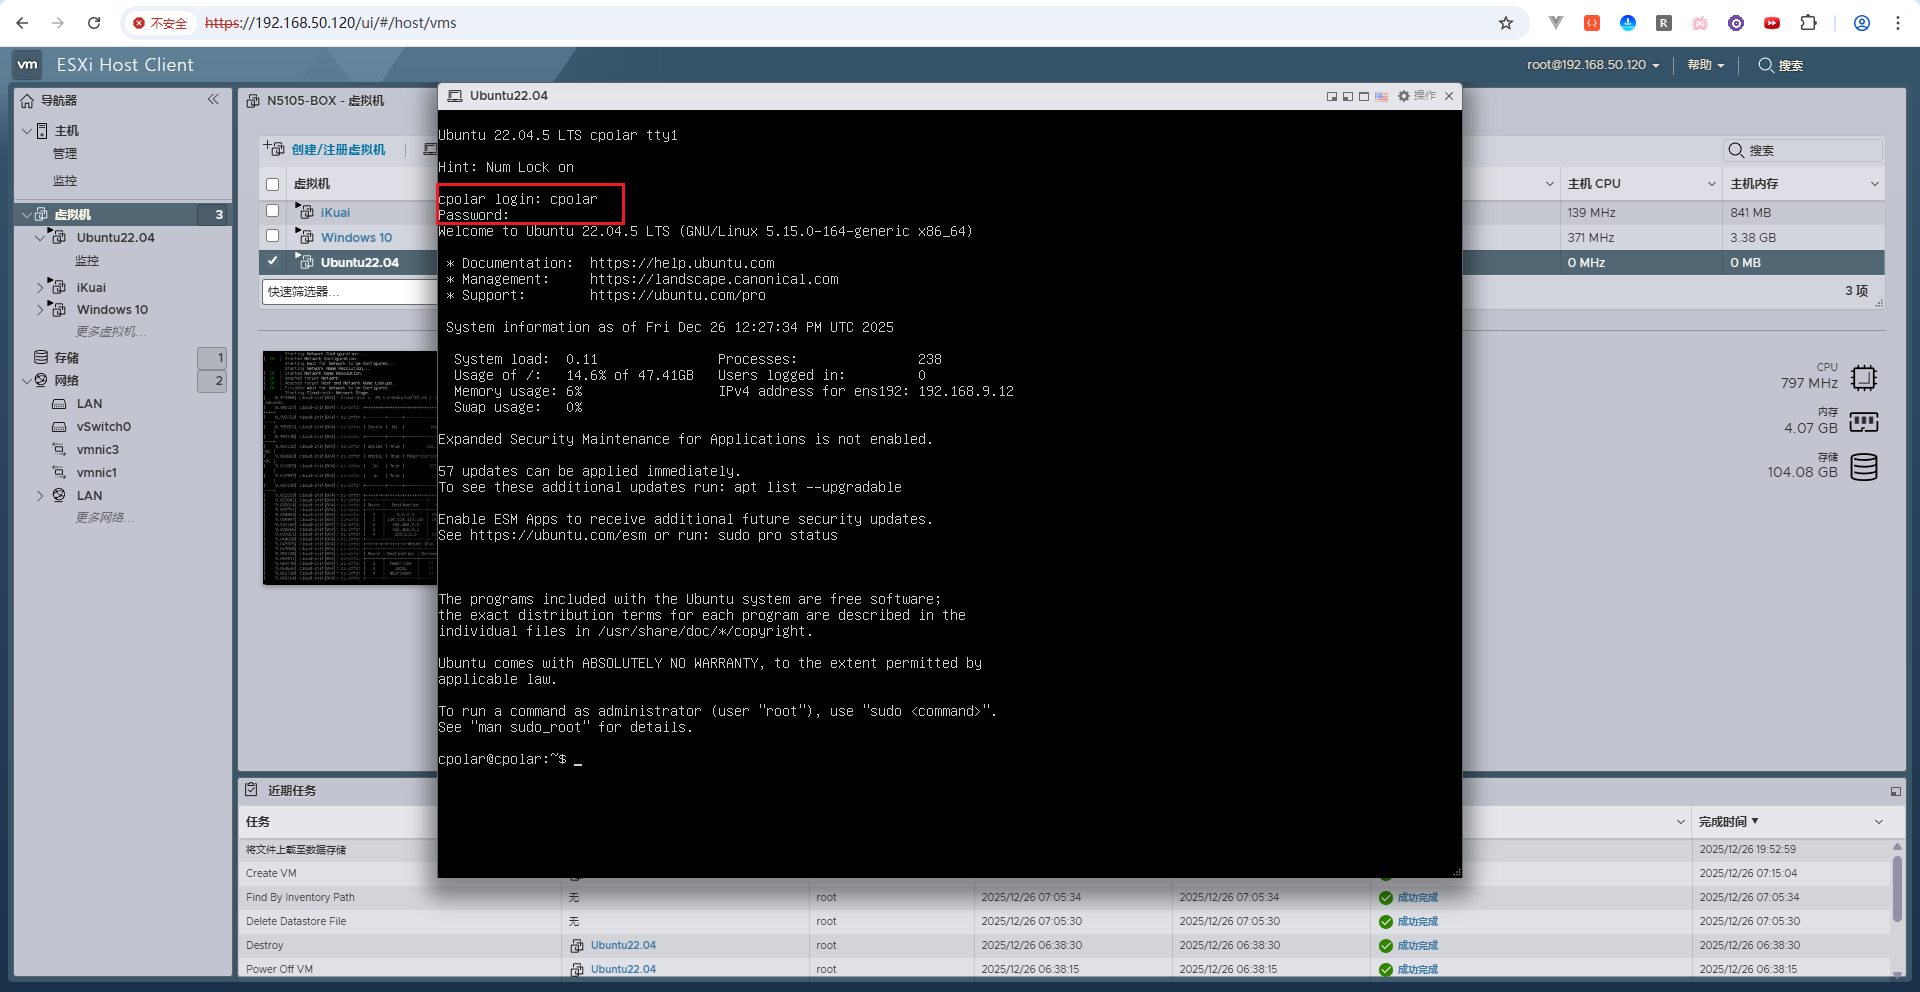This screenshot has height=992, width=1920.
Task: Click the vSwitch0 network icon in sidebar
Action: [x=59, y=427]
